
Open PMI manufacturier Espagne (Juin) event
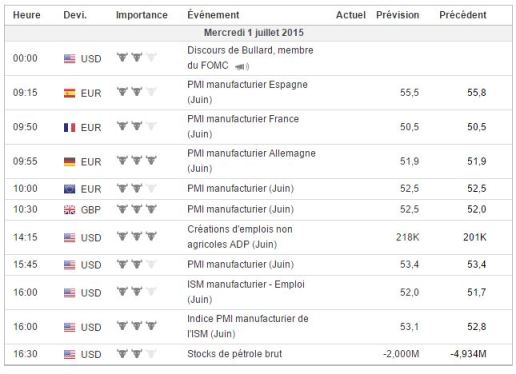pyautogui.click(x=247, y=92)
